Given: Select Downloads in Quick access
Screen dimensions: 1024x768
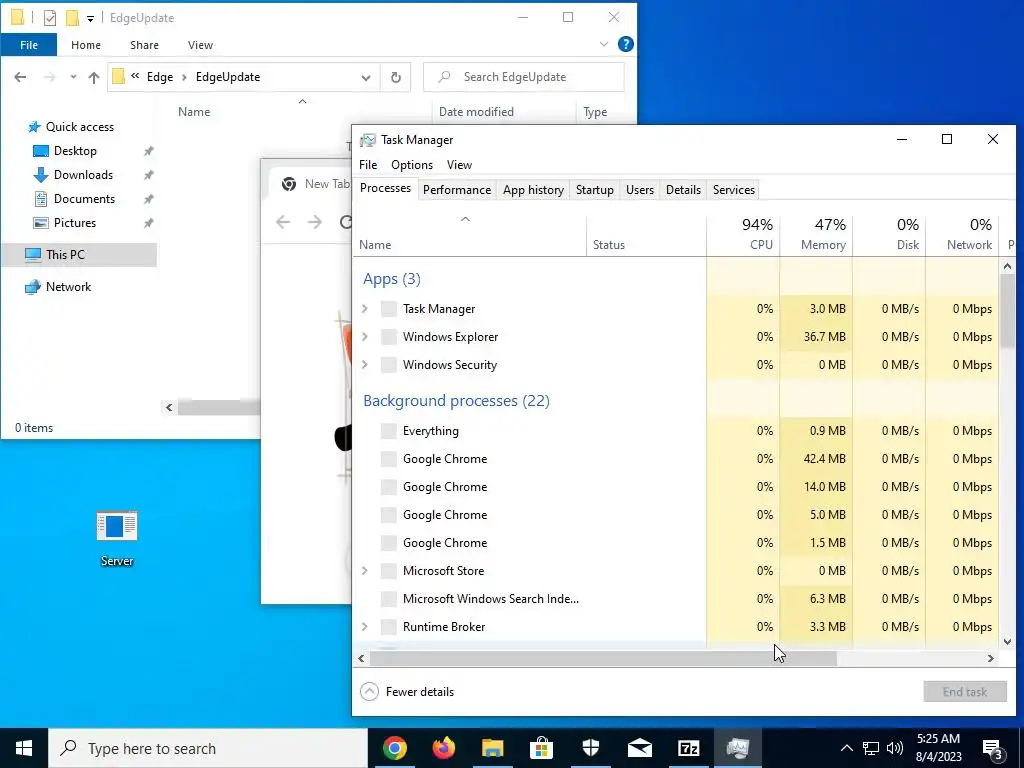Looking at the screenshot, I should 84,175.
